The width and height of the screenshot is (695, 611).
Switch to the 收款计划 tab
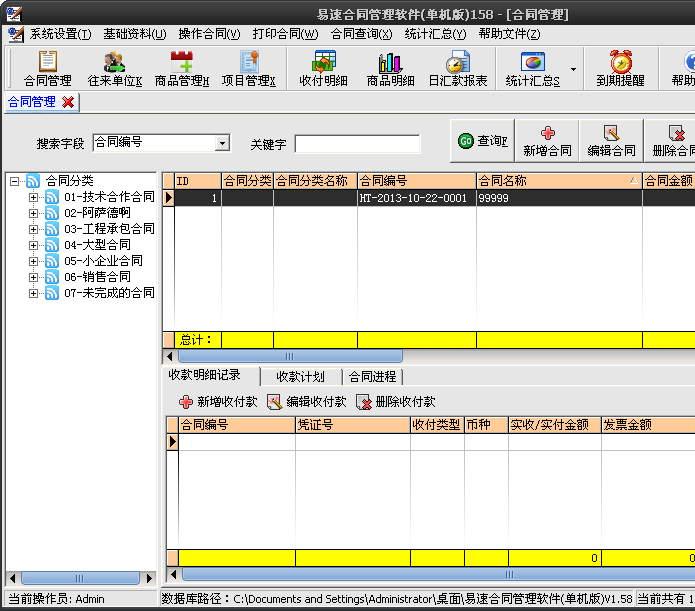pos(301,376)
